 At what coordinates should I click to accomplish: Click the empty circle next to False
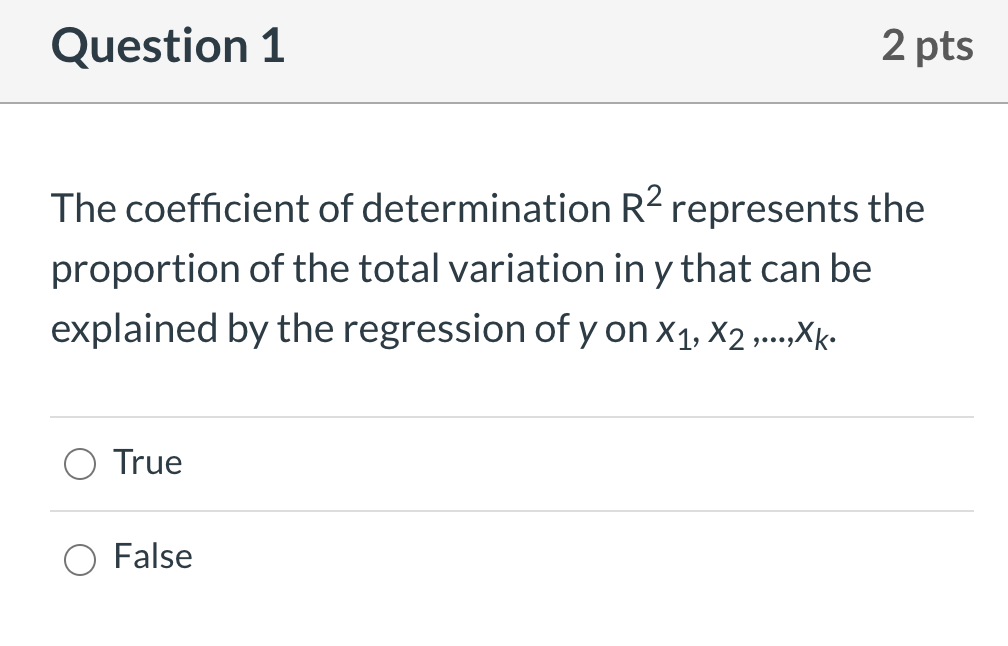[x=80, y=559]
